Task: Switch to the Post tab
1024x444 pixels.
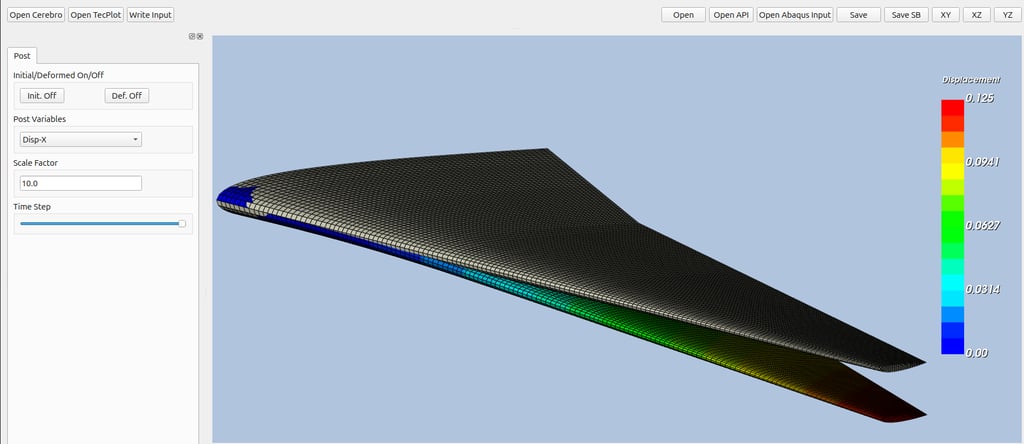Action: 22,56
